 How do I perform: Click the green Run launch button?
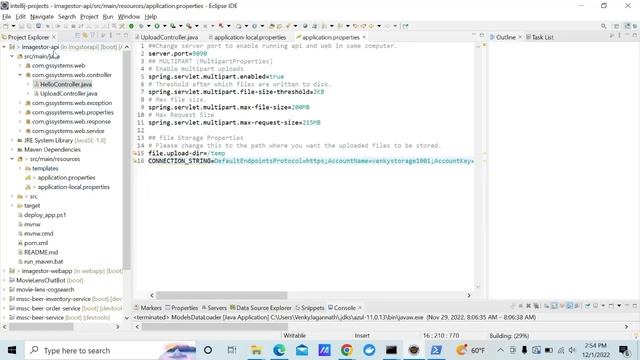157,26
